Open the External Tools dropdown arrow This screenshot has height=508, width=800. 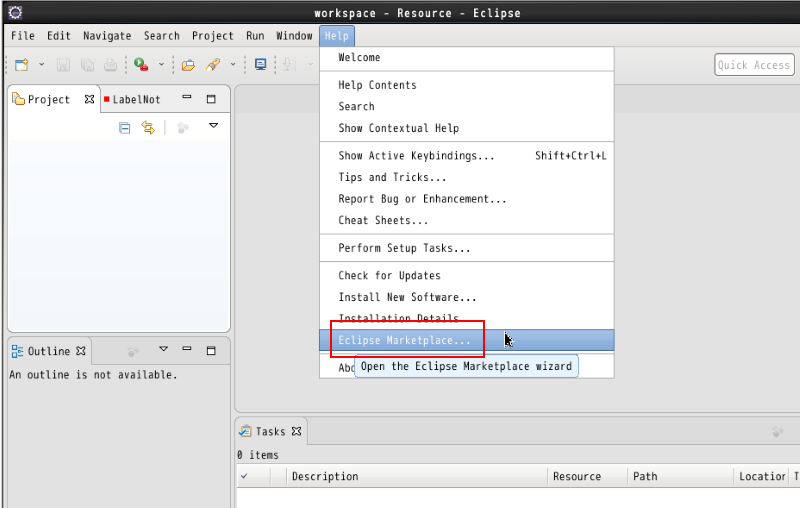coord(161,65)
